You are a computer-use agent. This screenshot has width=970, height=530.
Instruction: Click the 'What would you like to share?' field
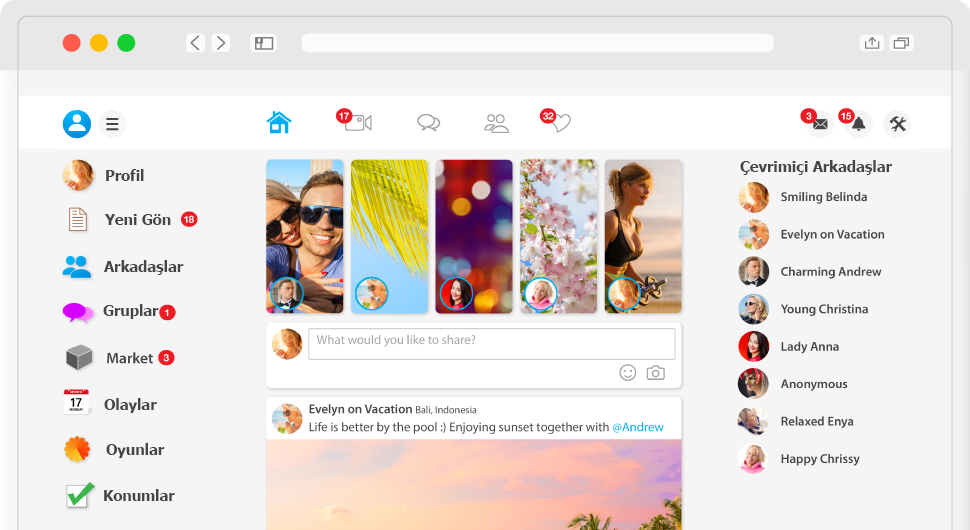pos(490,343)
